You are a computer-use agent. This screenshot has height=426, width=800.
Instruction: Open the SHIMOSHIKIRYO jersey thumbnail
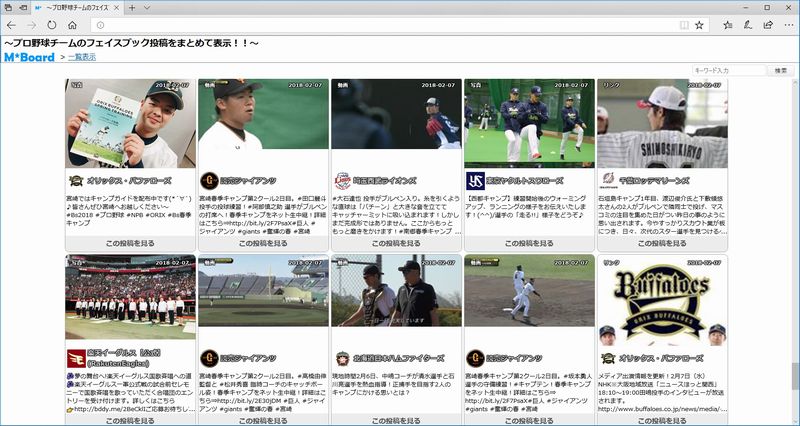pyautogui.click(x=662, y=123)
